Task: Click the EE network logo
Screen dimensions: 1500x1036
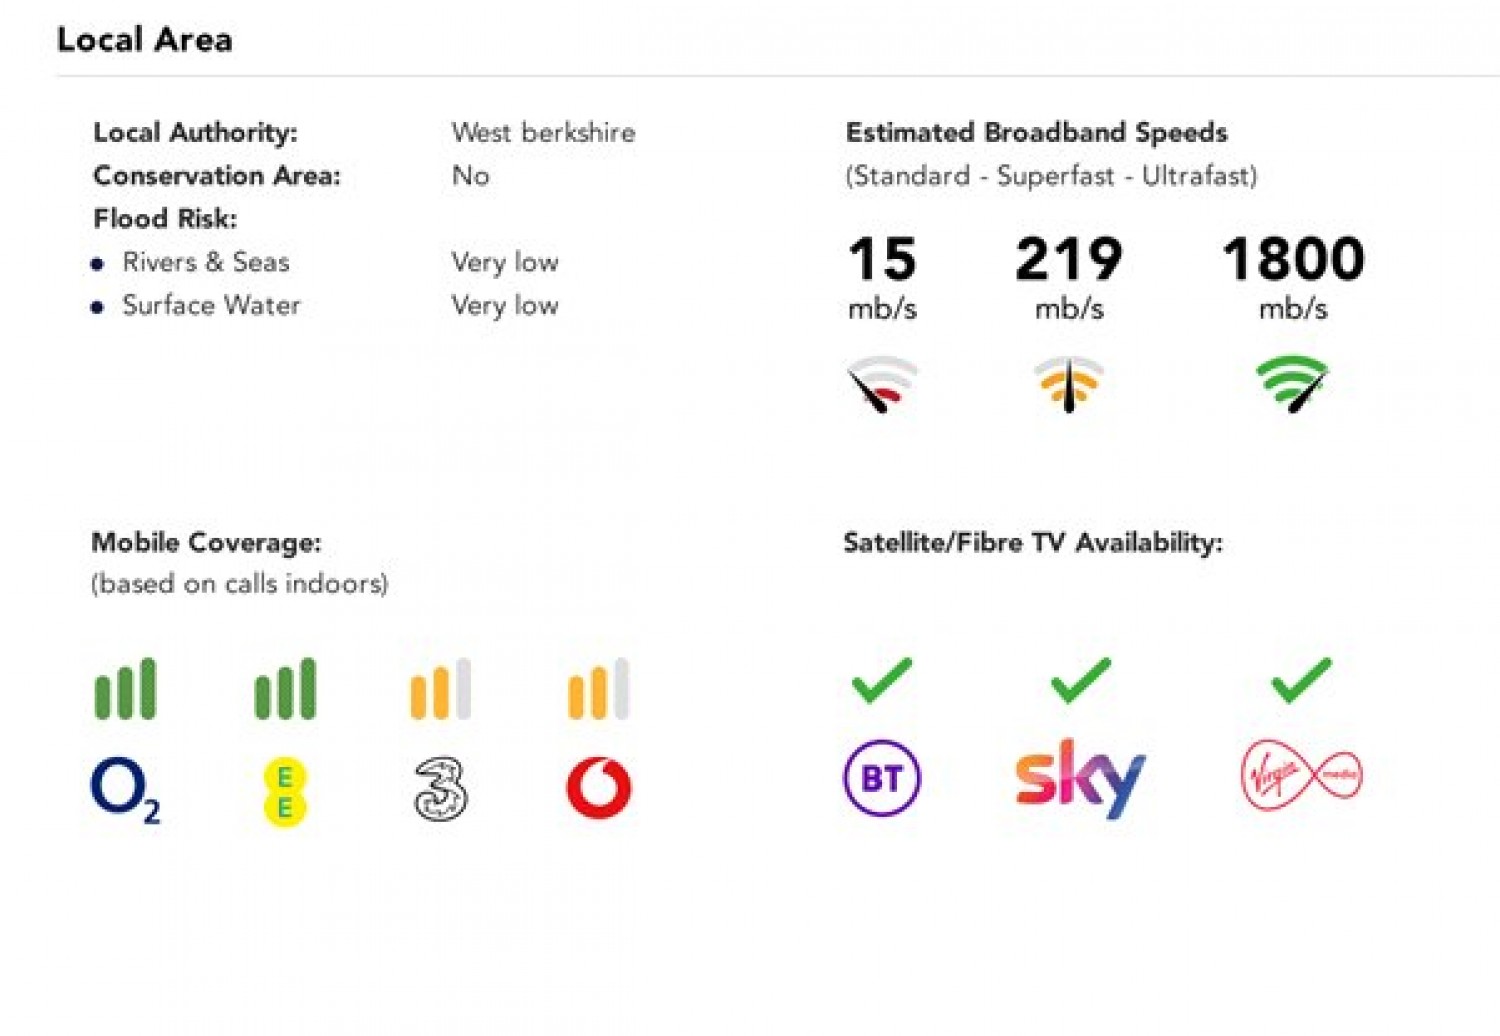Action: point(284,792)
